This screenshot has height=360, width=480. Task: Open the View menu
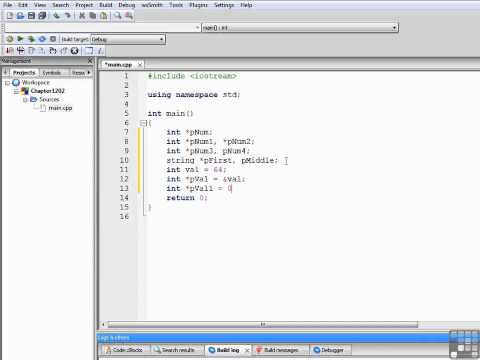pyautogui.click(x=40, y=5)
